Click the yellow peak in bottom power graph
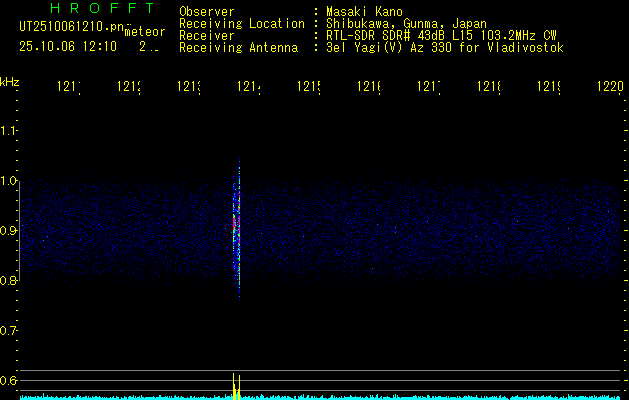629x400 pixels. tap(234, 383)
